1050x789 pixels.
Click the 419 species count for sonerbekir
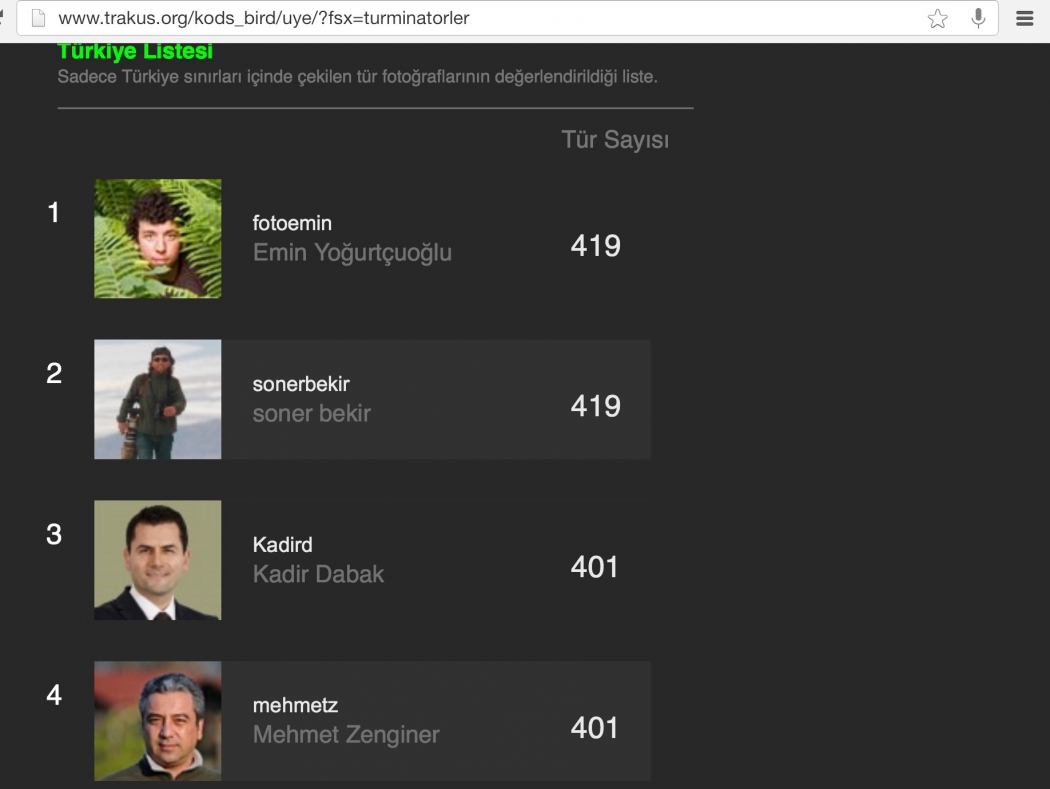[x=595, y=406]
